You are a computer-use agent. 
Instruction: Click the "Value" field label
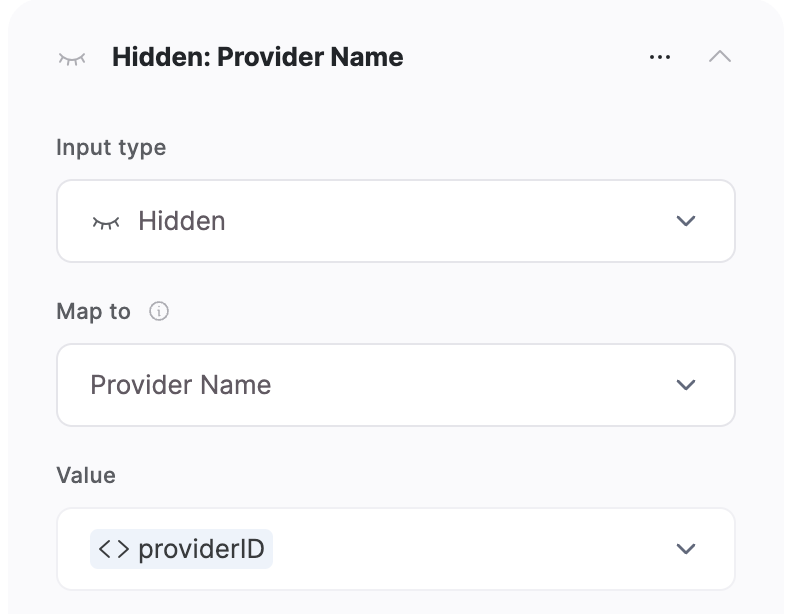pos(86,475)
